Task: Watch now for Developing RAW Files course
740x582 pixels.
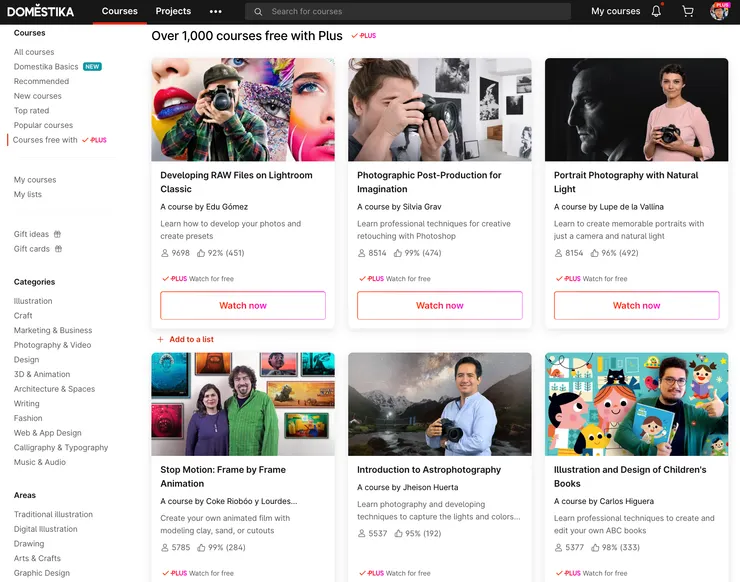Action: click(243, 305)
